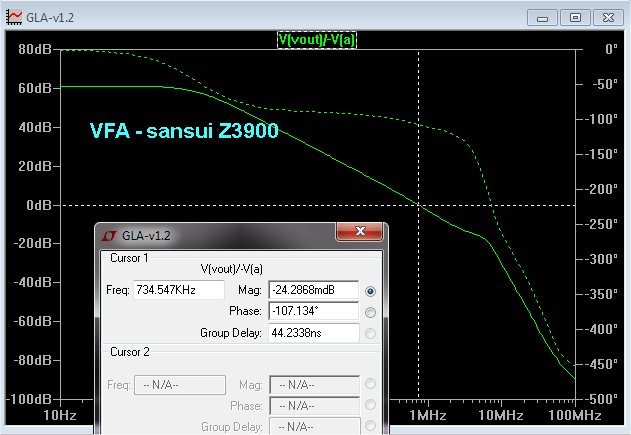Click the 10MHz frequency axis label
This screenshot has height=435, width=631.
point(501,415)
